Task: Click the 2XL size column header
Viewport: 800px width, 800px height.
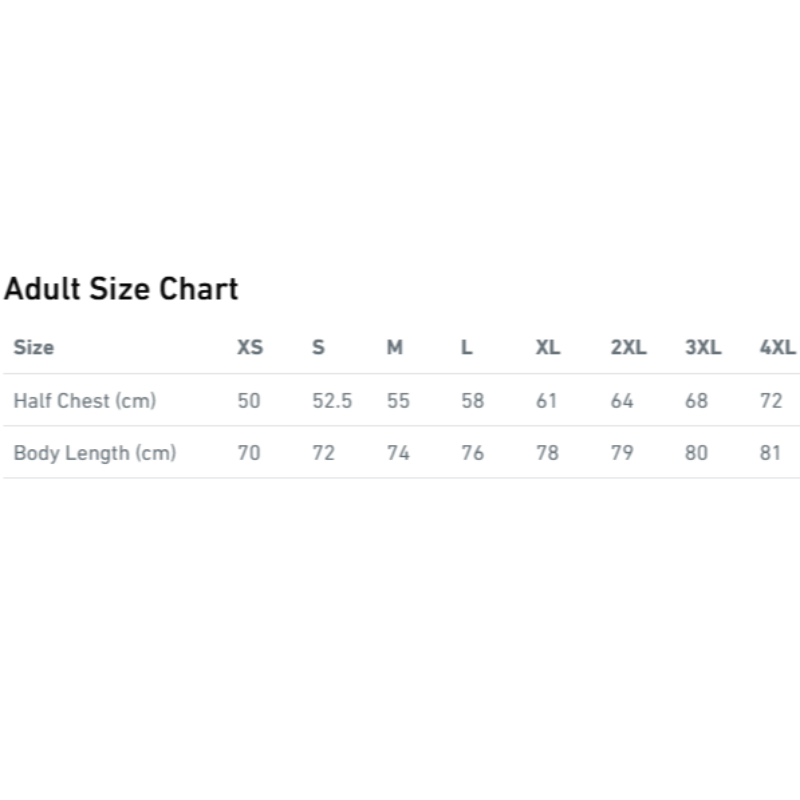Action: 629,348
